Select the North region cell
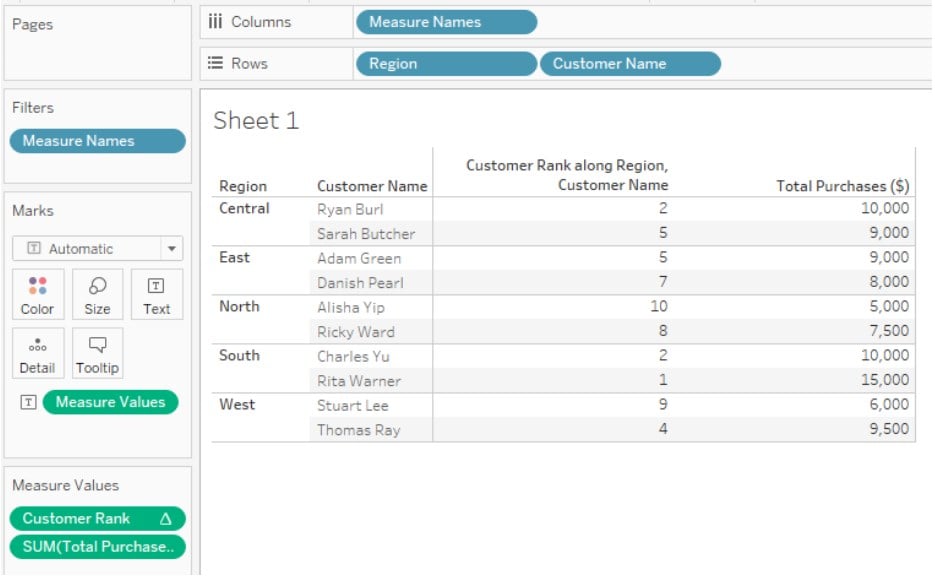 (239, 306)
